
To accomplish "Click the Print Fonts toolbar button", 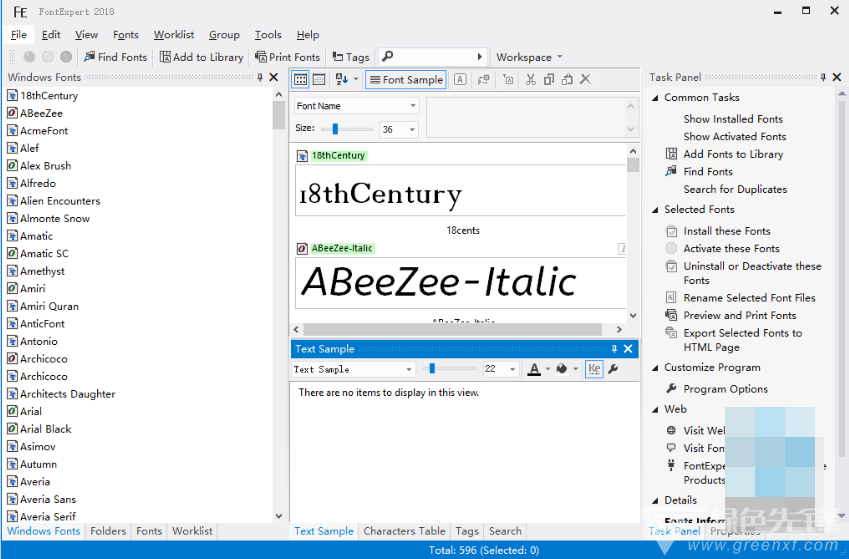I will [x=287, y=57].
